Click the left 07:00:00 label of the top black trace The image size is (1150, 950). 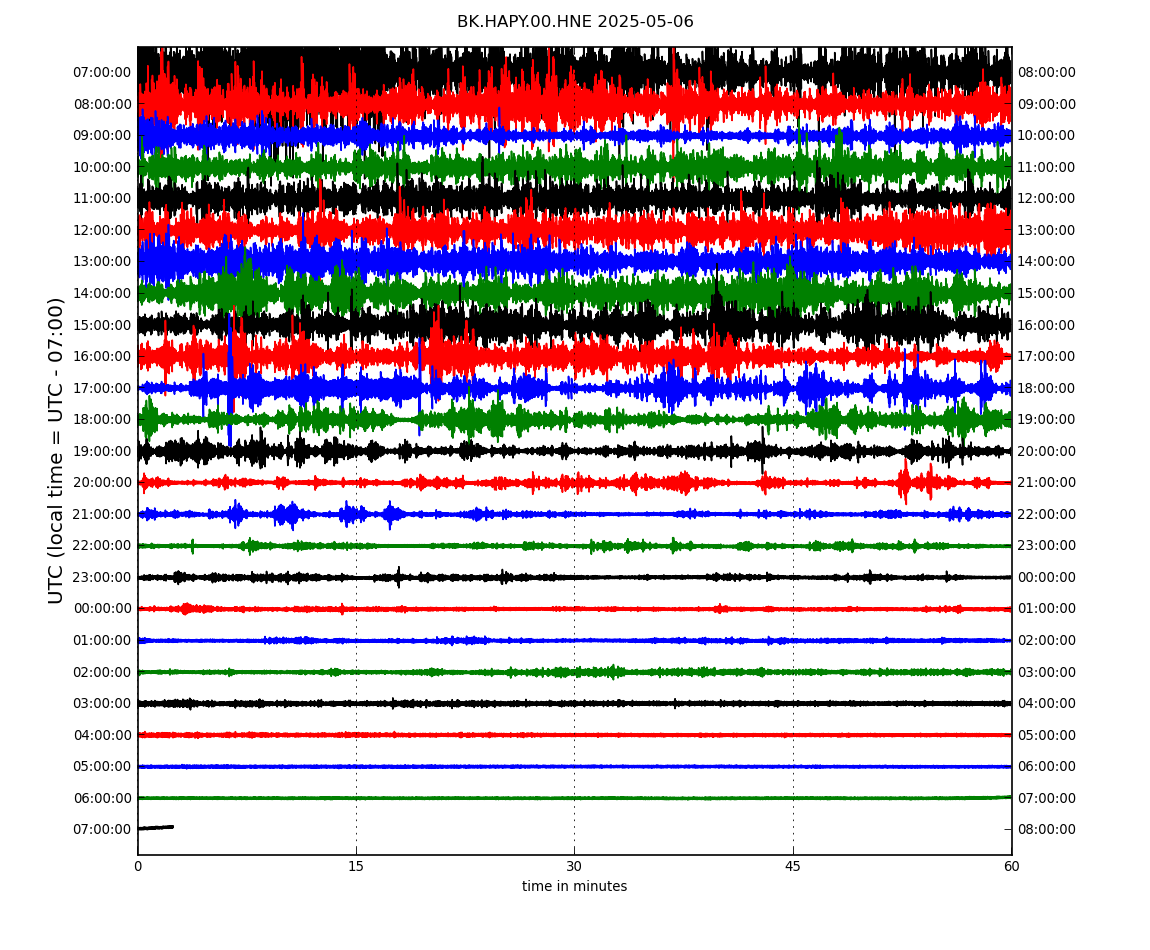point(102,72)
